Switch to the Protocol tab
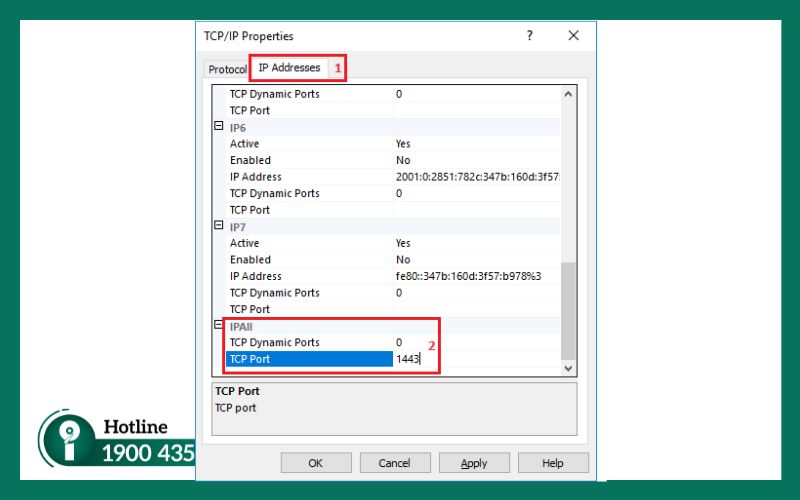Screen dimensions: 800x500 226,69
